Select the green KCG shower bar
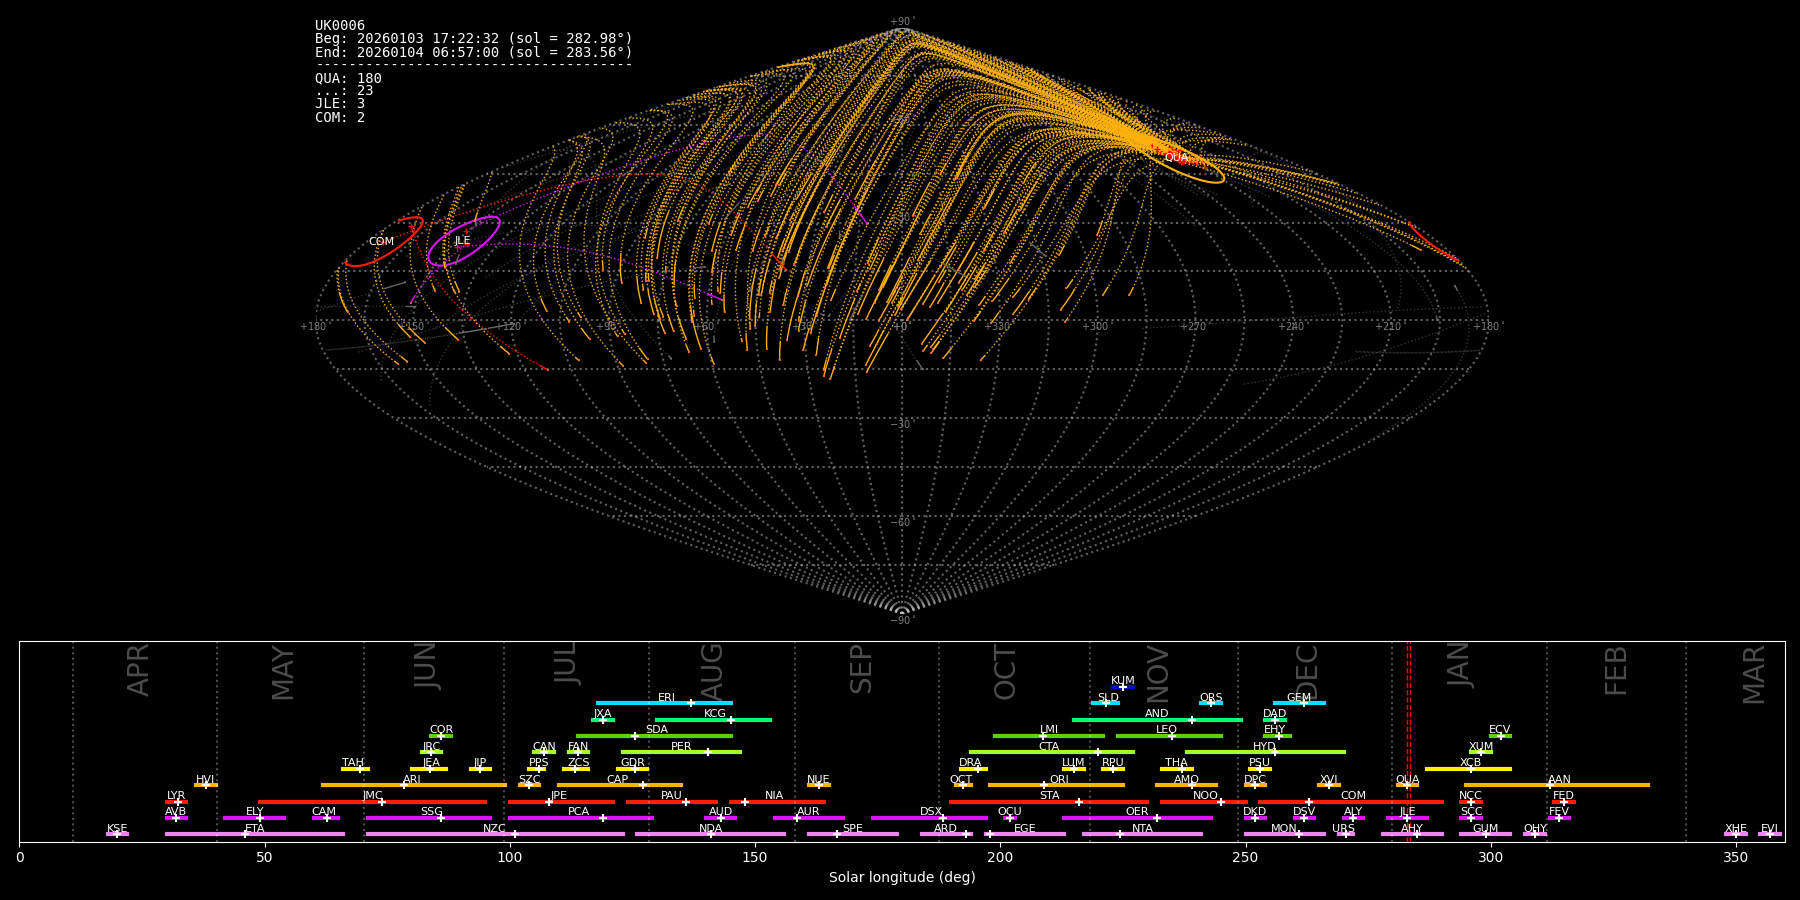 [712, 720]
